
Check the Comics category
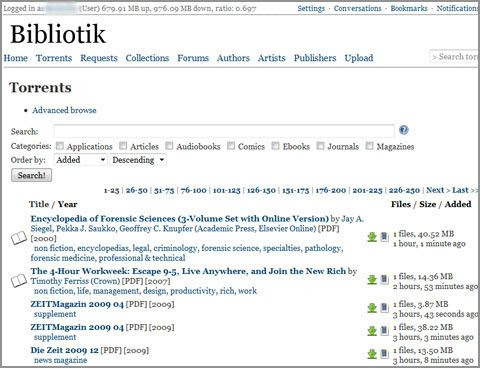[x=231, y=146]
